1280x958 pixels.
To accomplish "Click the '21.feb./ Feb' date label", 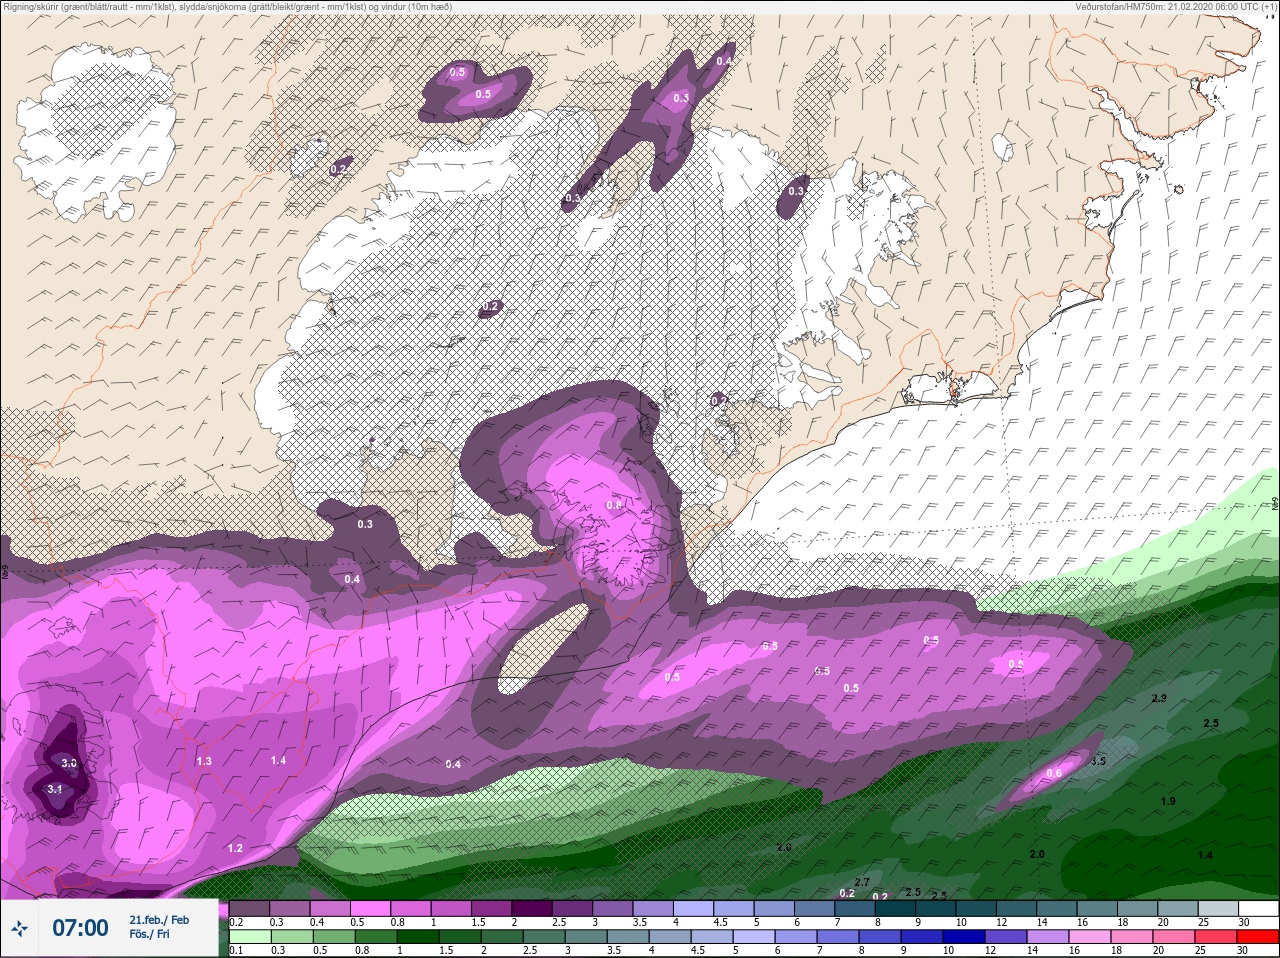I will (159, 920).
